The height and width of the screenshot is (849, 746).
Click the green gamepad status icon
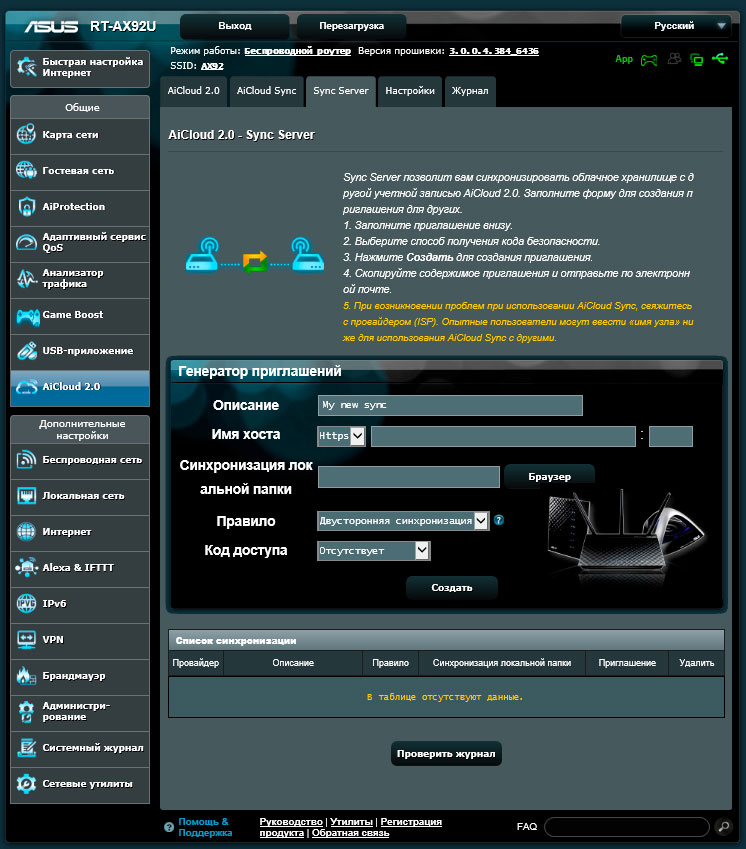[x=649, y=60]
